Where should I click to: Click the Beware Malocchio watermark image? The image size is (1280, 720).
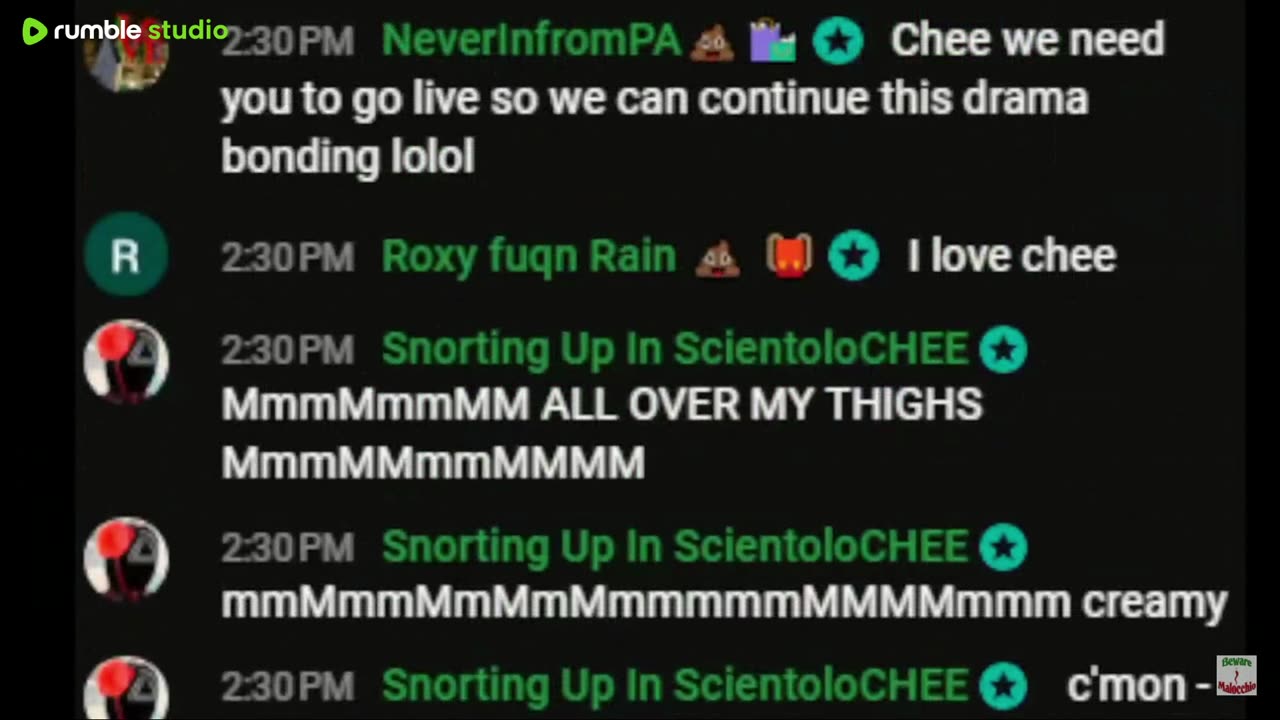(x=1236, y=675)
